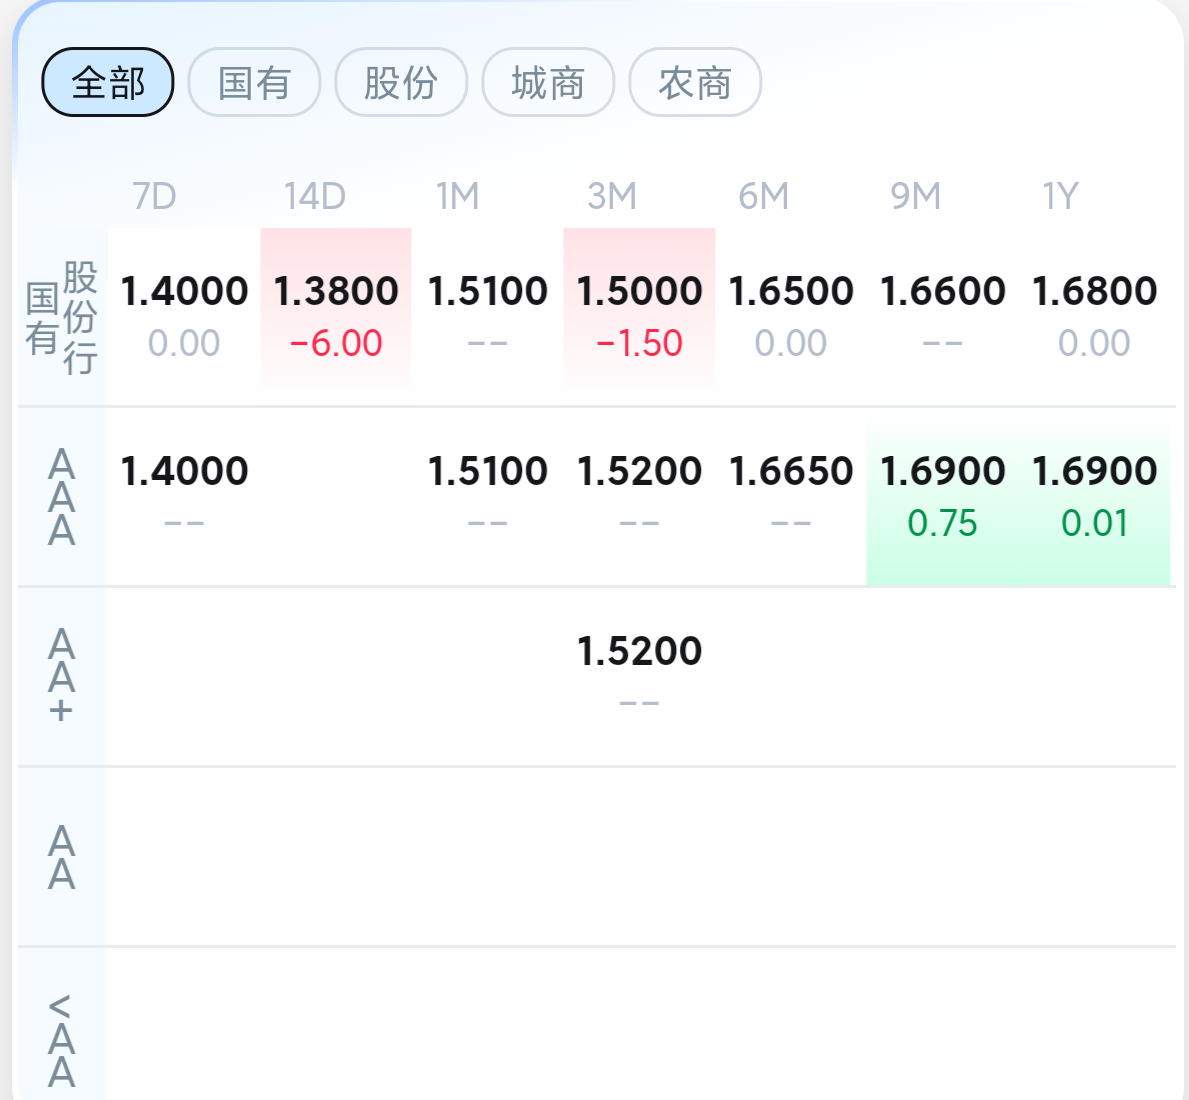Select the 3M column header

pos(612,196)
